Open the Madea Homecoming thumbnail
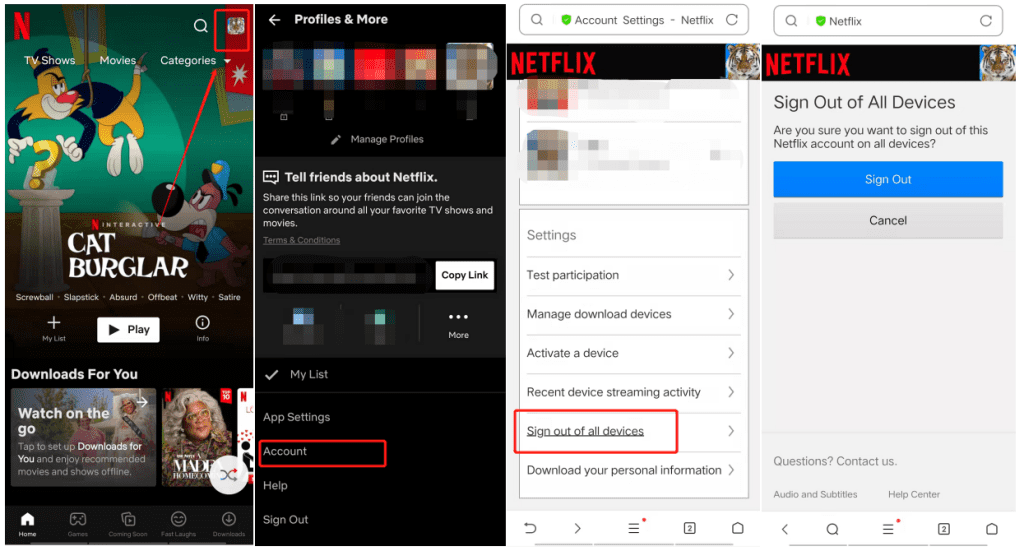Screen dimensions: 1024x551 click(197, 437)
